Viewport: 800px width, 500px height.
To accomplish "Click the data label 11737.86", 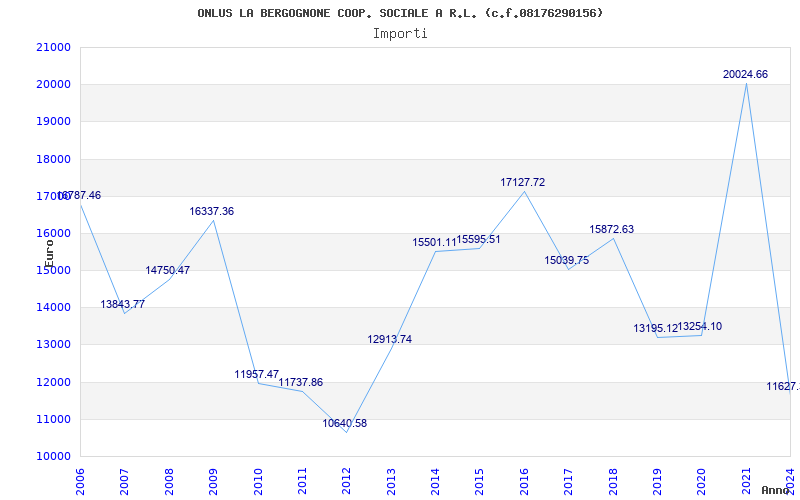I will click(301, 382).
